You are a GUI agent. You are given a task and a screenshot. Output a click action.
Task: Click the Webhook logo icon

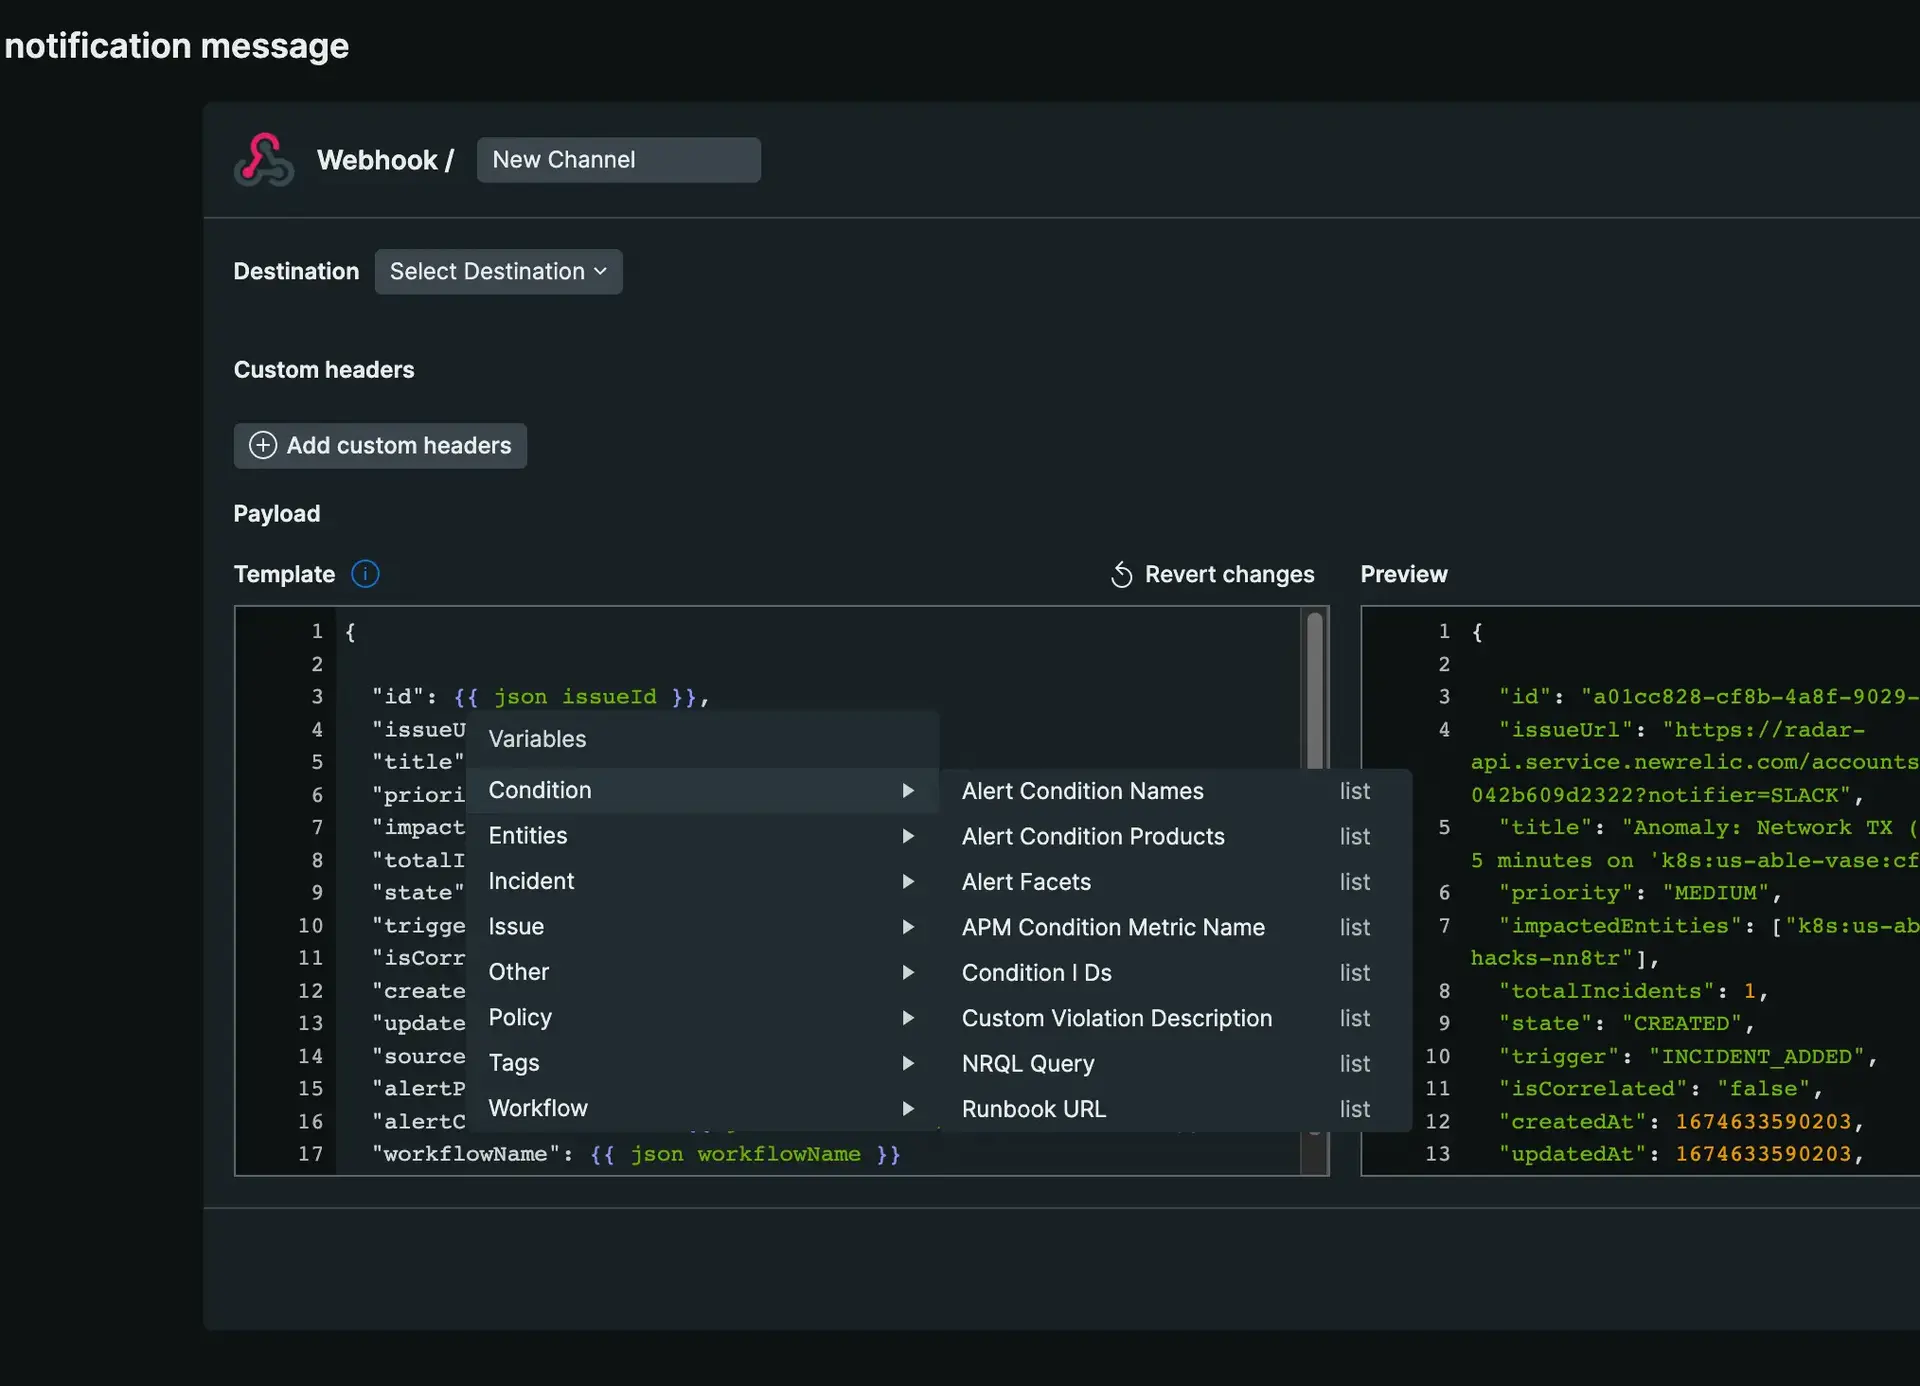point(264,160)
